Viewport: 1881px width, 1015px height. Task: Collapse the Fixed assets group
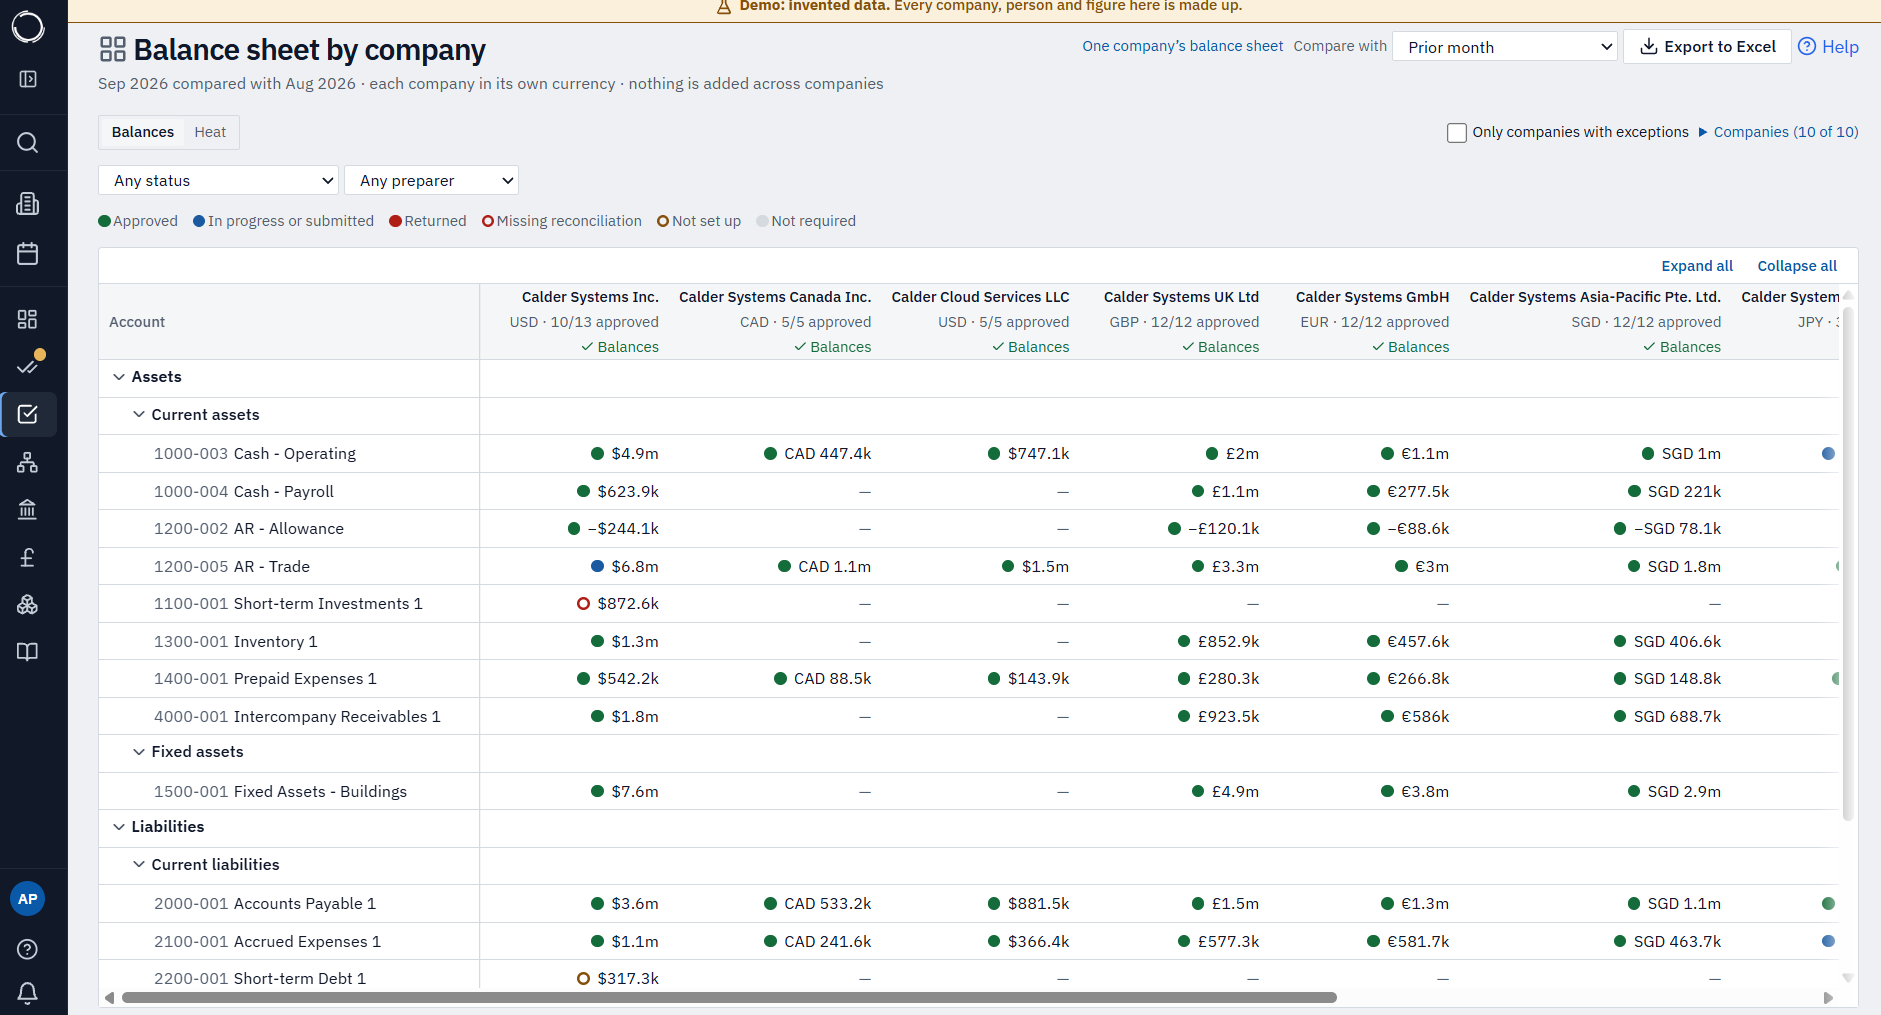[x=139, y=752]
